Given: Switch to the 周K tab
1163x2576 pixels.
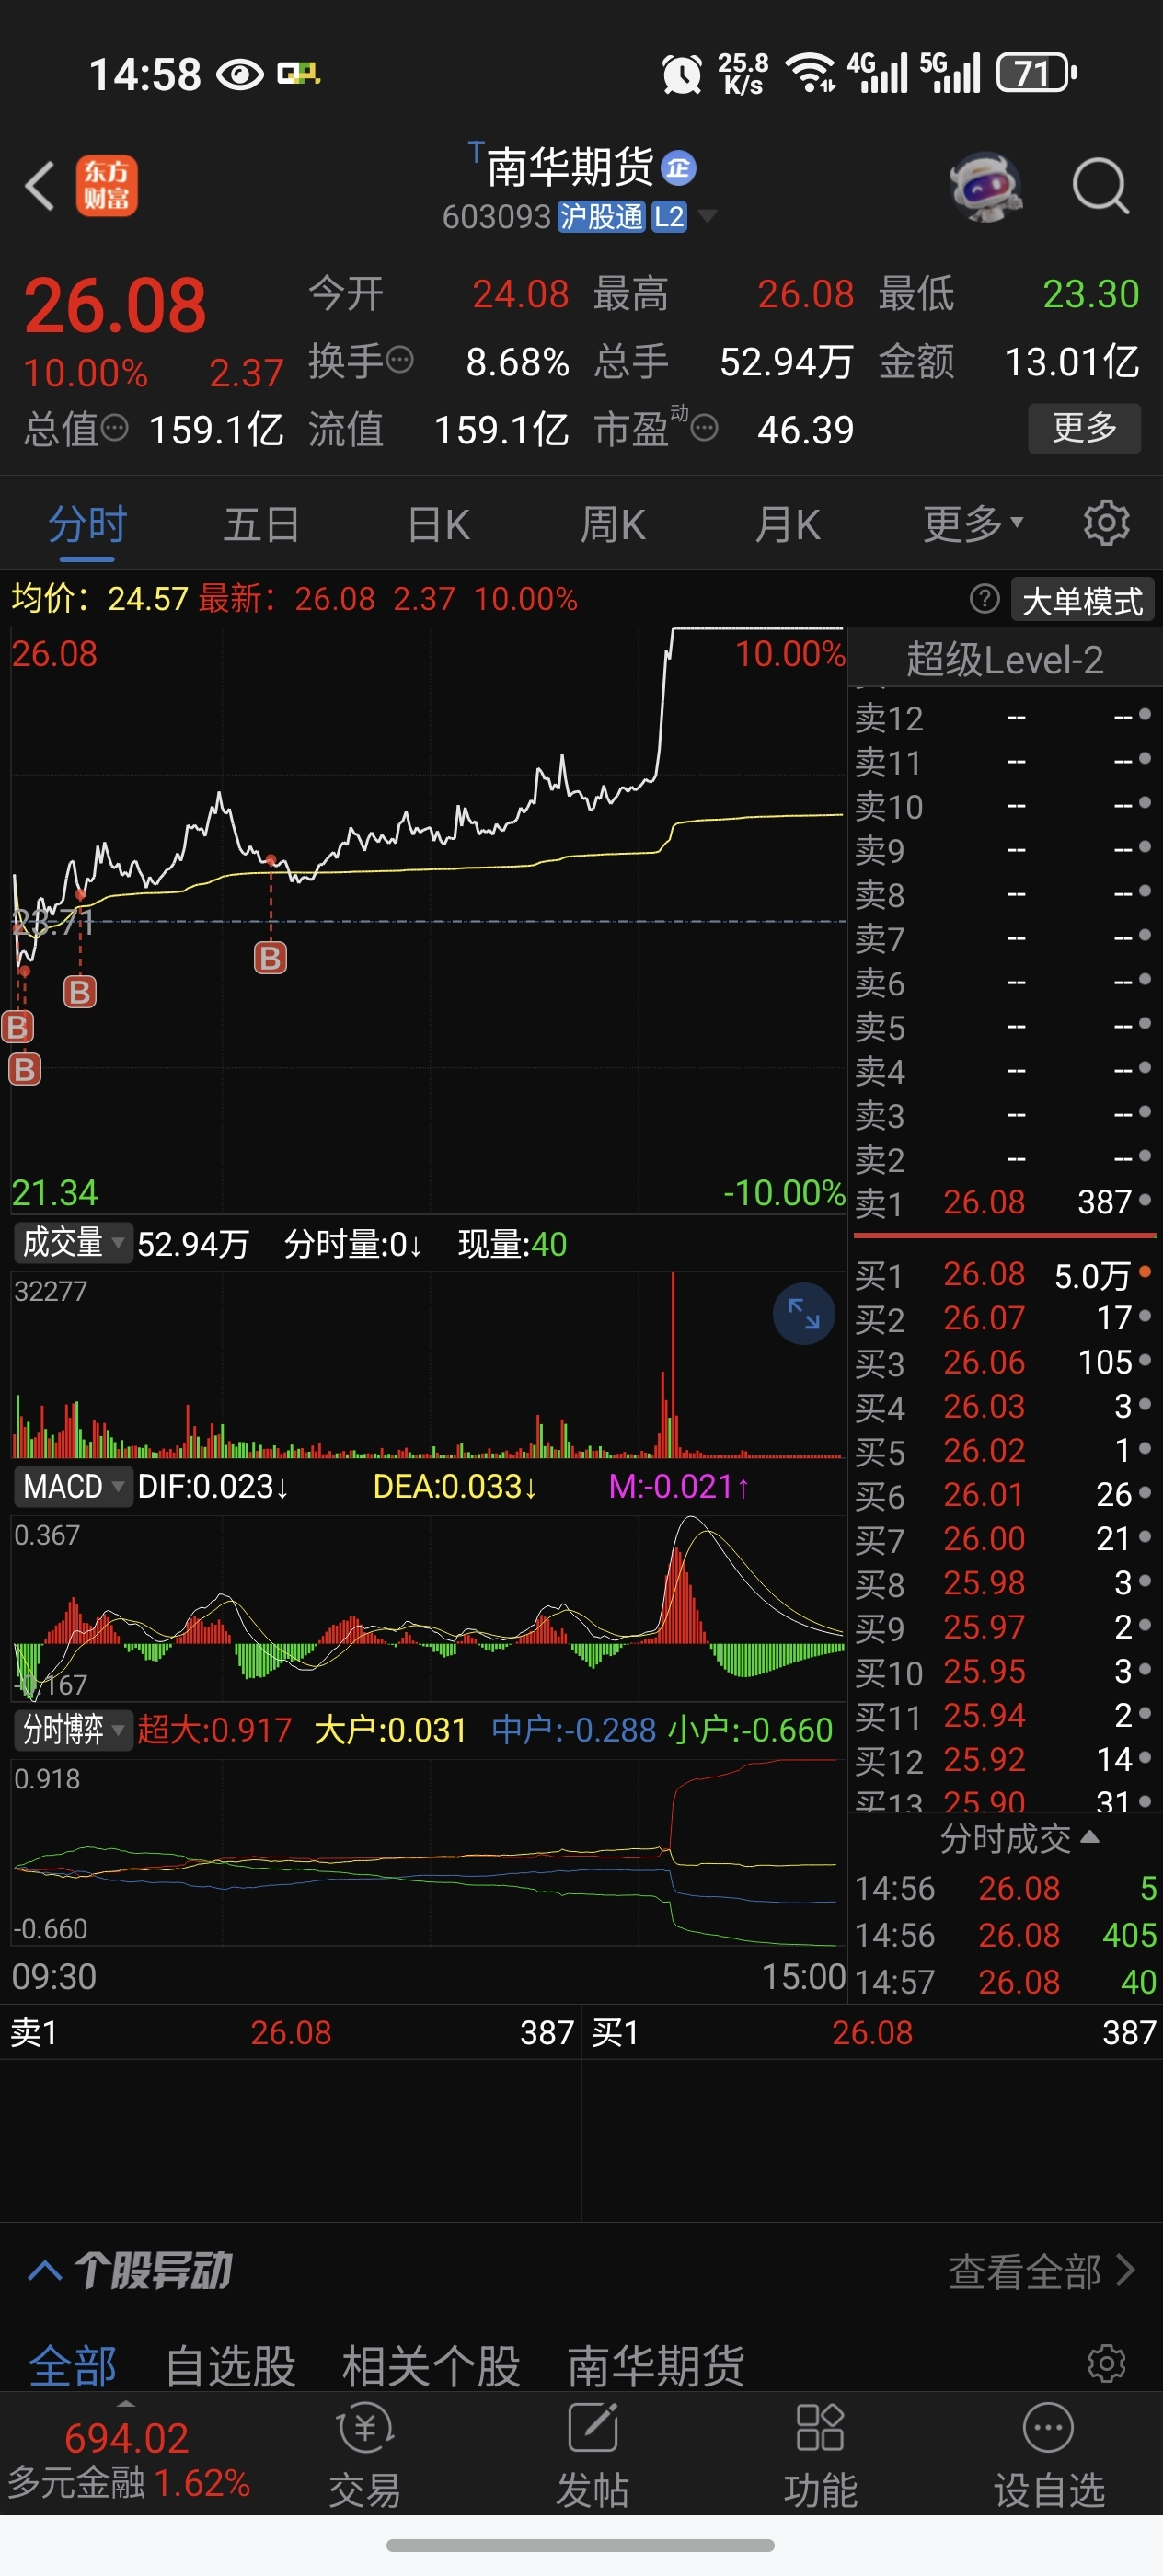Looking at the screenshot, I should [x=613, y=524].
